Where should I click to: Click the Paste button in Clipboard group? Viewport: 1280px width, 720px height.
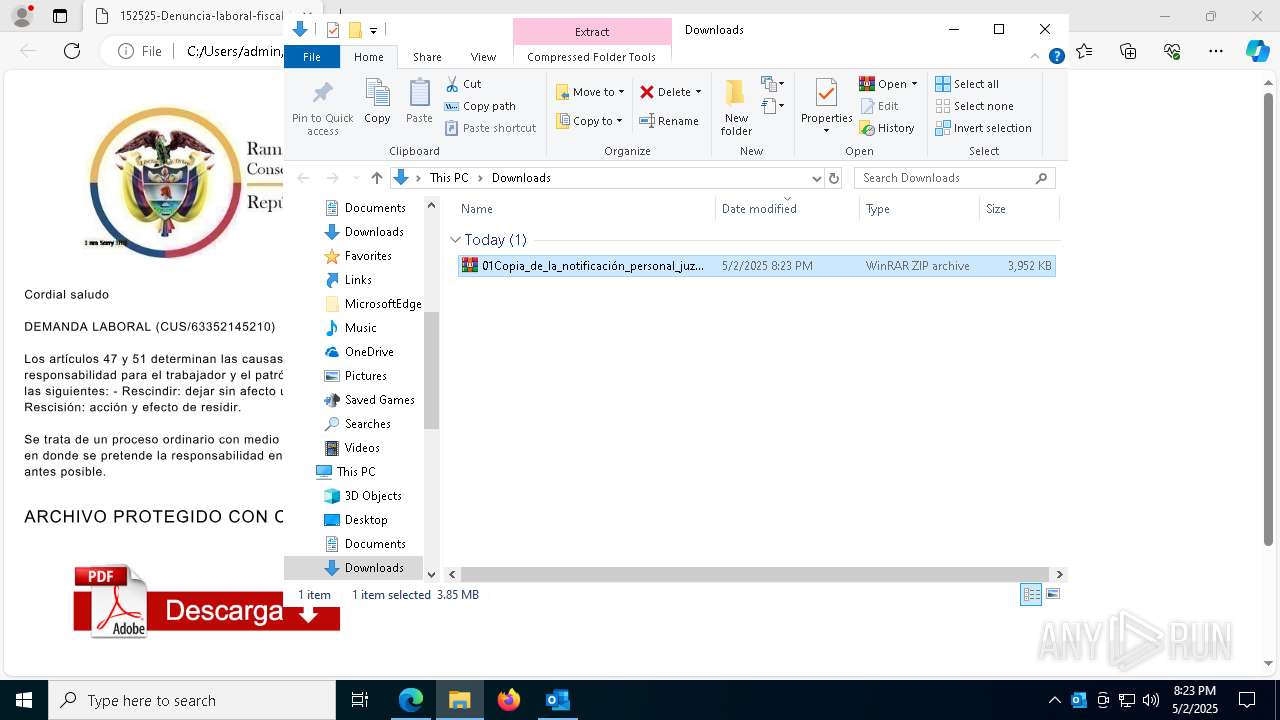click(x=419, y=102)
